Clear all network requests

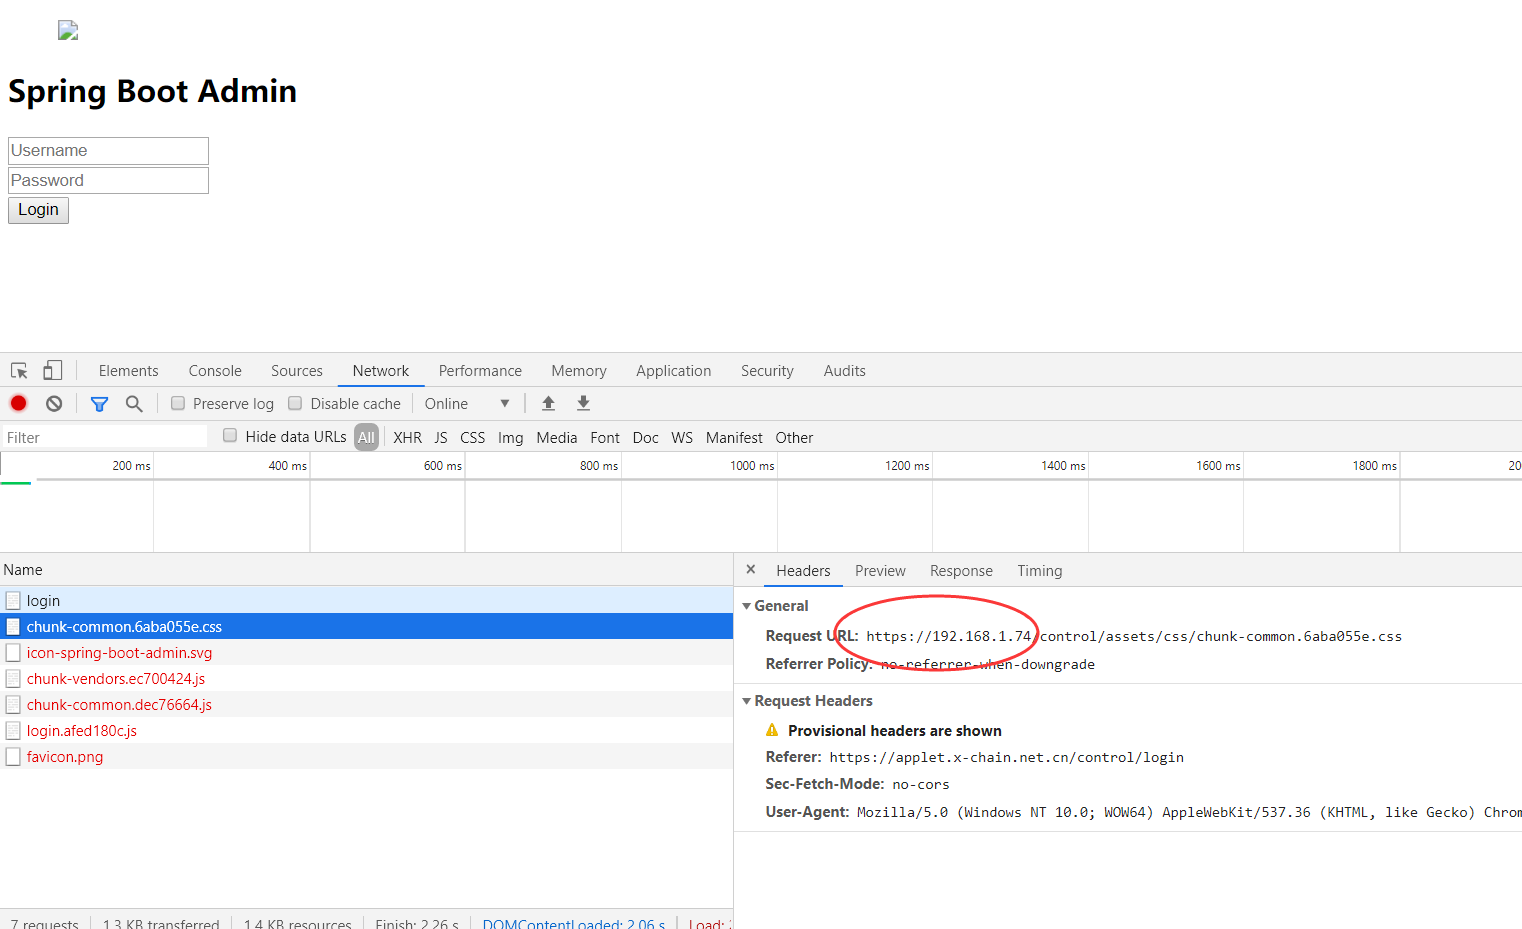coord(53,403)
